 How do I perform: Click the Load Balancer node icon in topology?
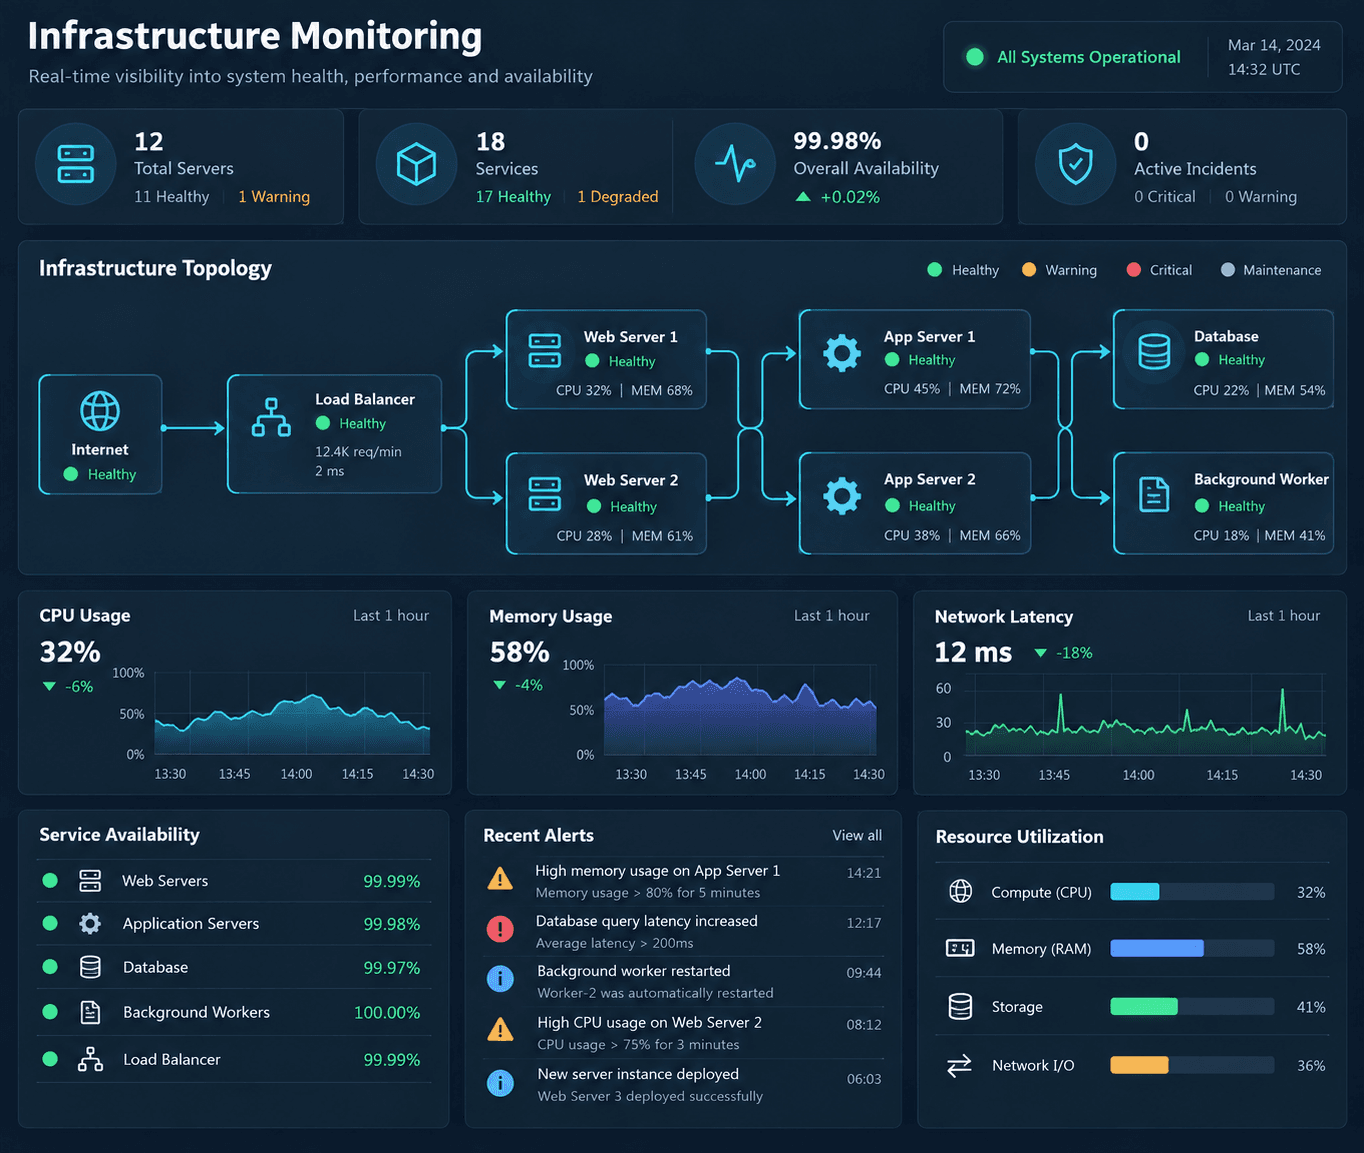271,417
